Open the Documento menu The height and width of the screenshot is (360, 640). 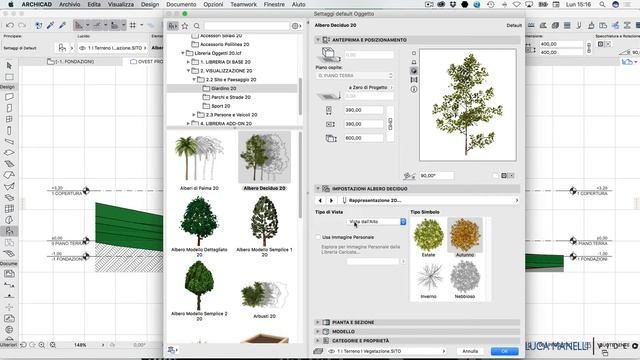click(181, 4)
